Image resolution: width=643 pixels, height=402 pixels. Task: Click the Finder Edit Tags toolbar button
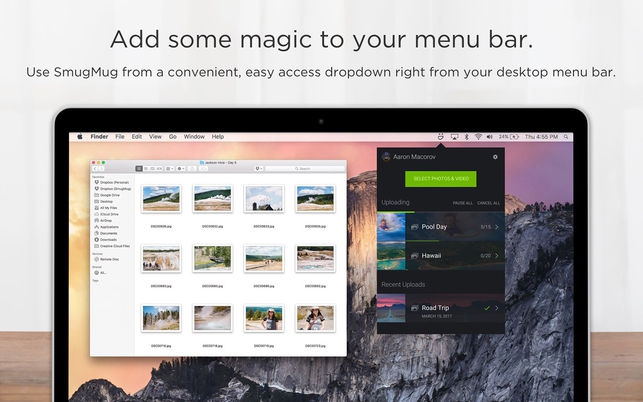click(203, 169)
